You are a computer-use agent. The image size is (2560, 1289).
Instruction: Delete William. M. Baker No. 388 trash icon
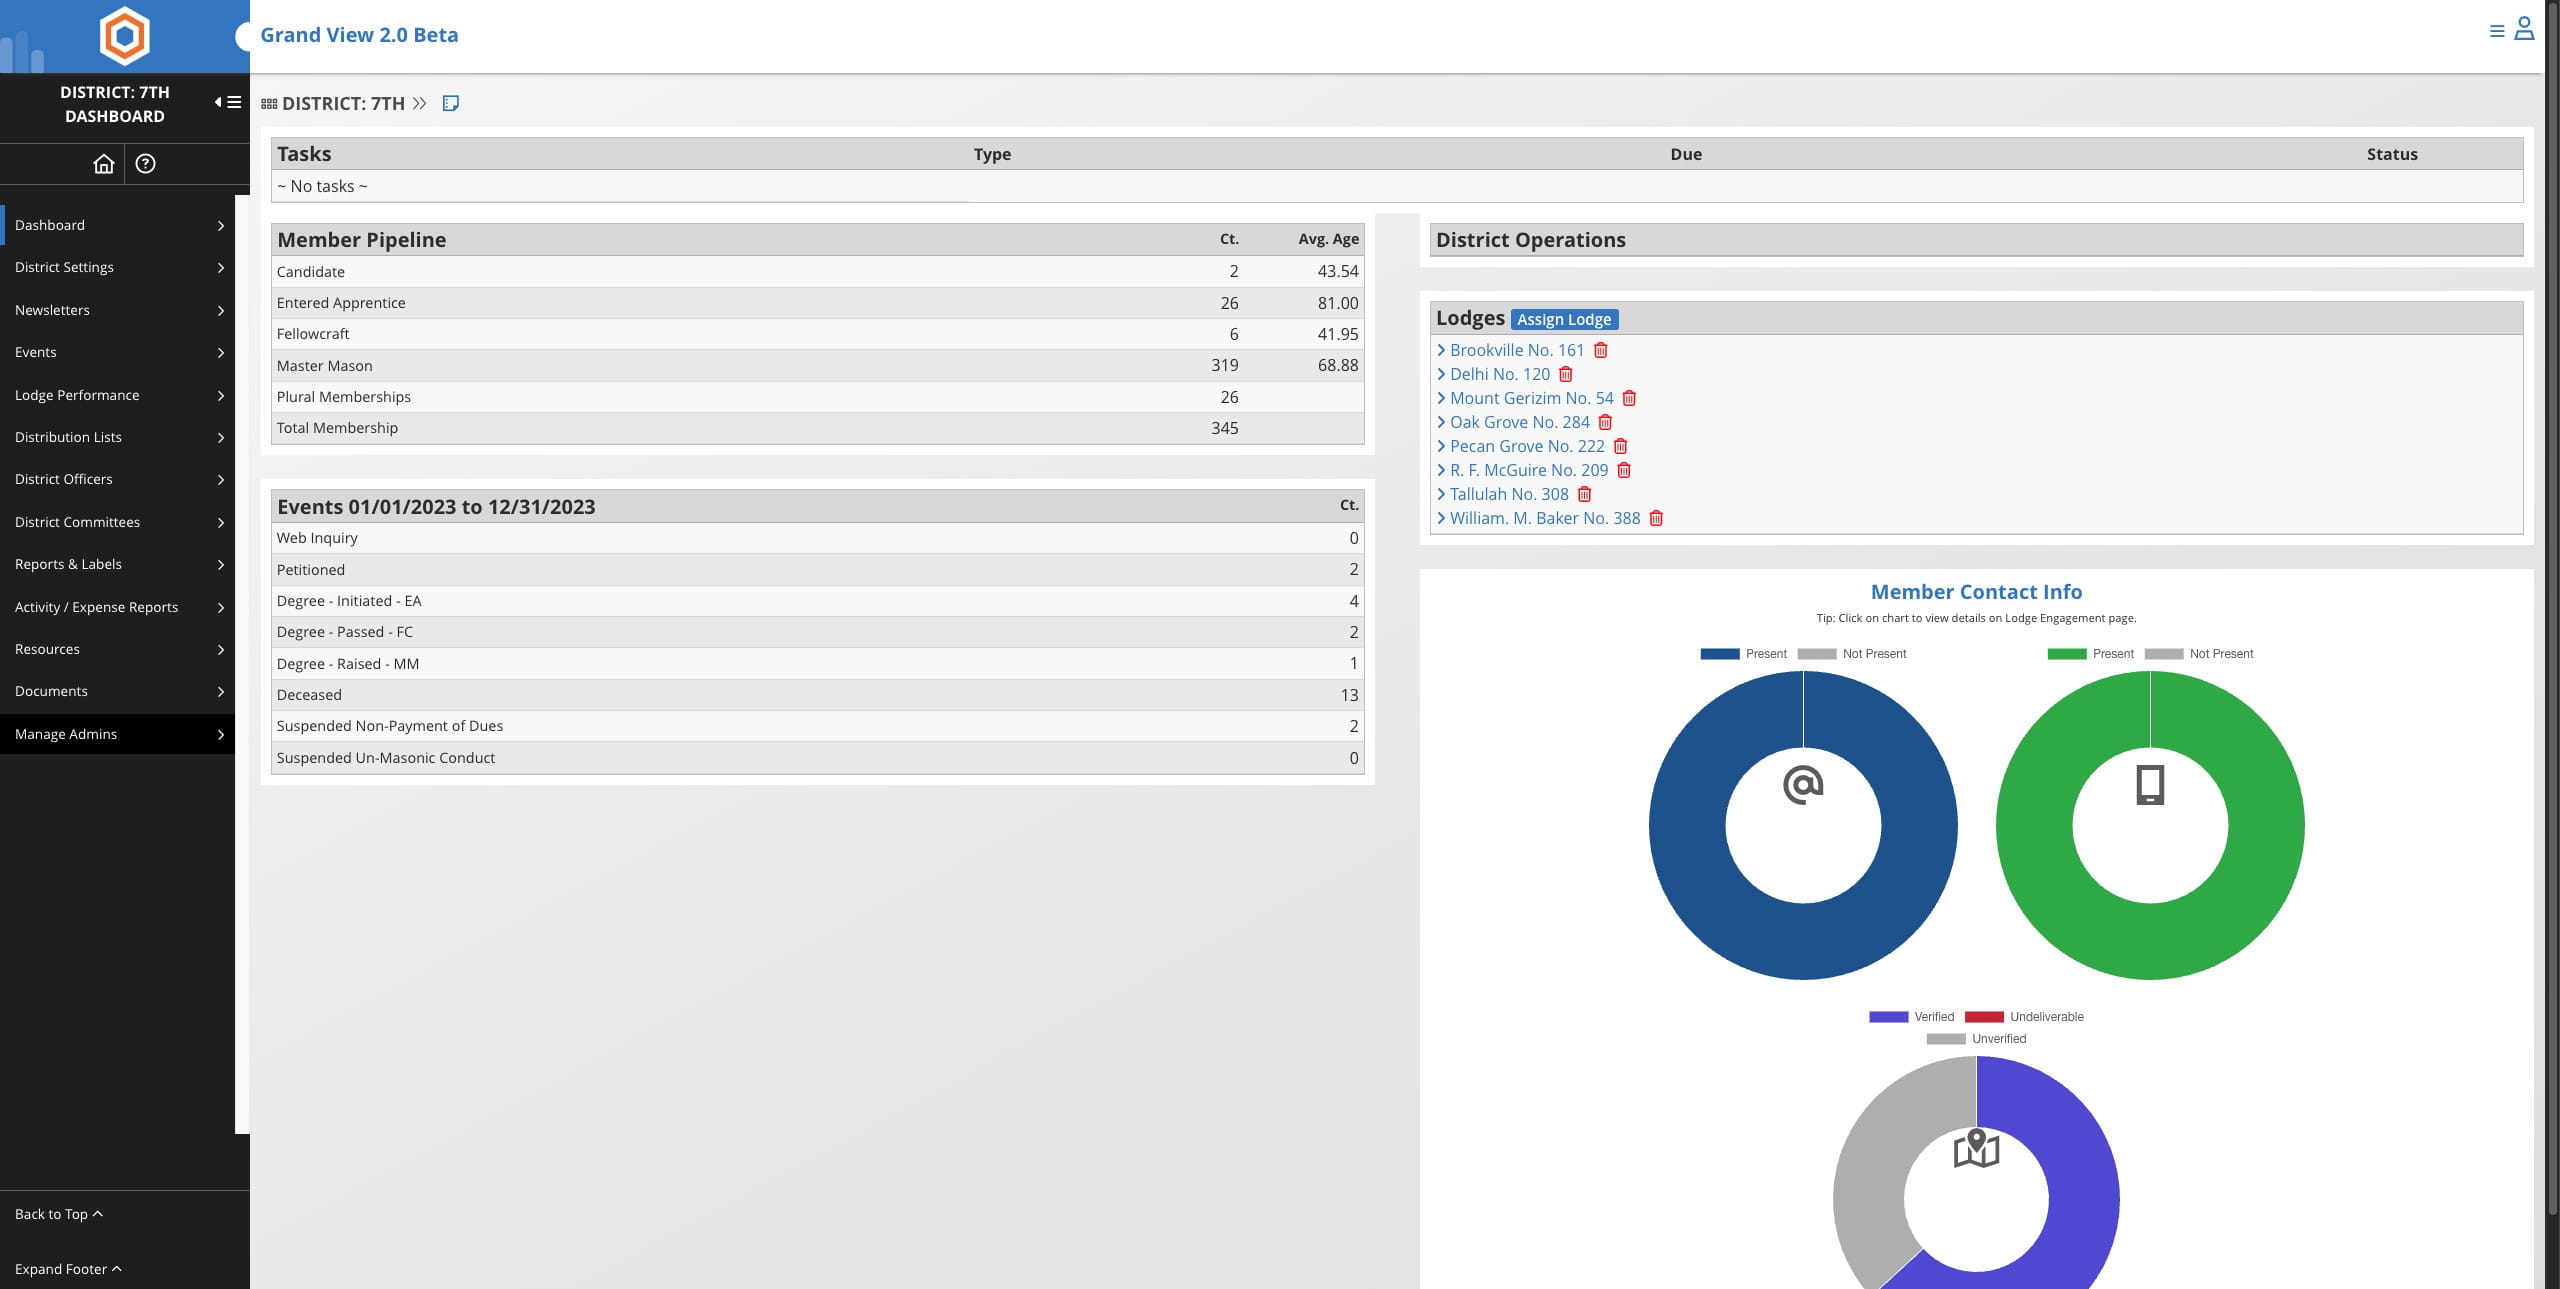tap(1656, 518)
